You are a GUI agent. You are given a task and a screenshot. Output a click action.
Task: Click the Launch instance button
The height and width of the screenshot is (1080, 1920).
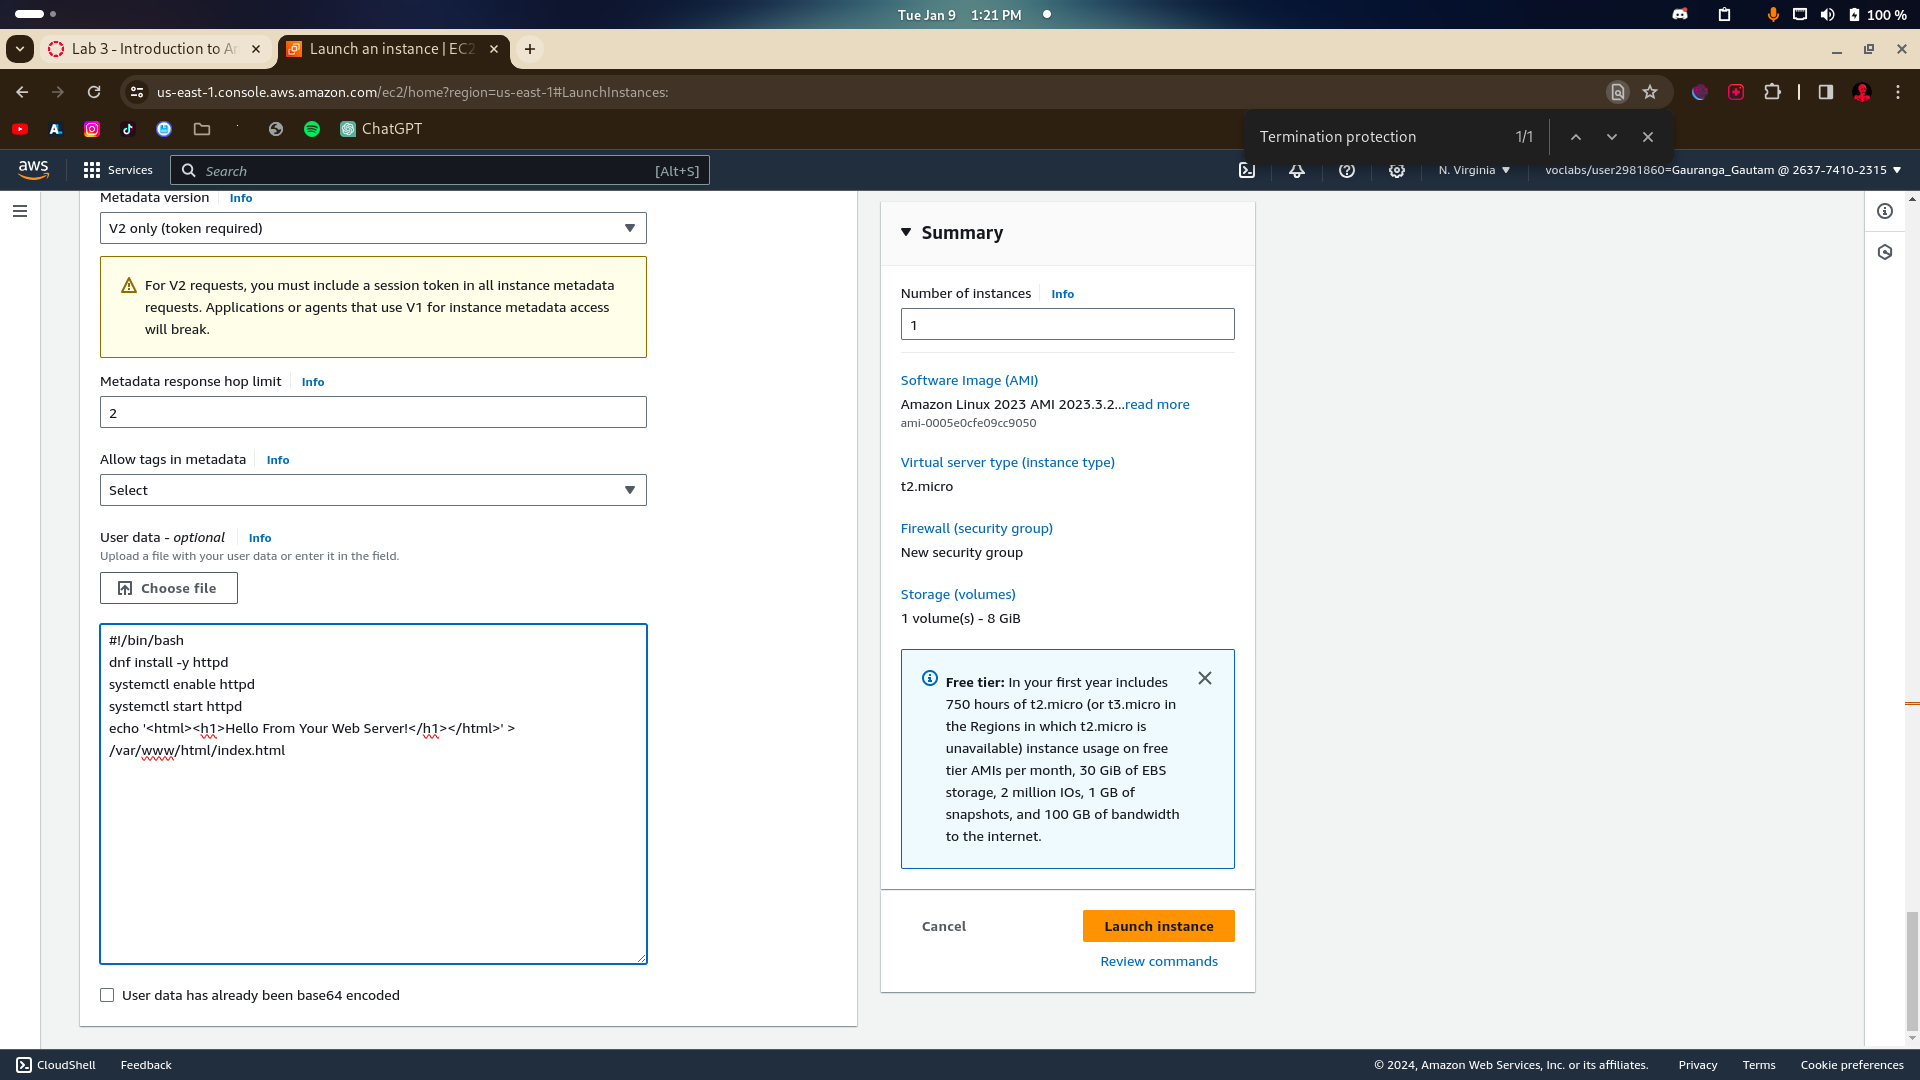click(x=1158, y=926)
